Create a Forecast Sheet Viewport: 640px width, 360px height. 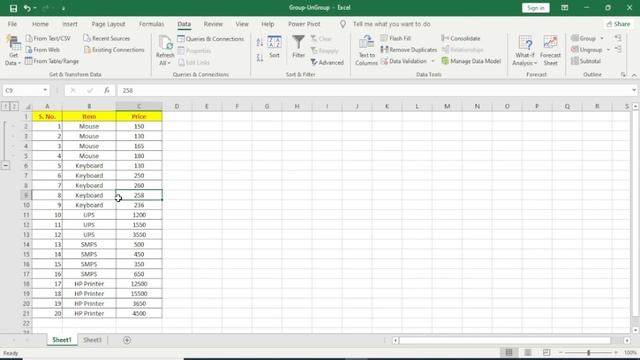point(550,51)
